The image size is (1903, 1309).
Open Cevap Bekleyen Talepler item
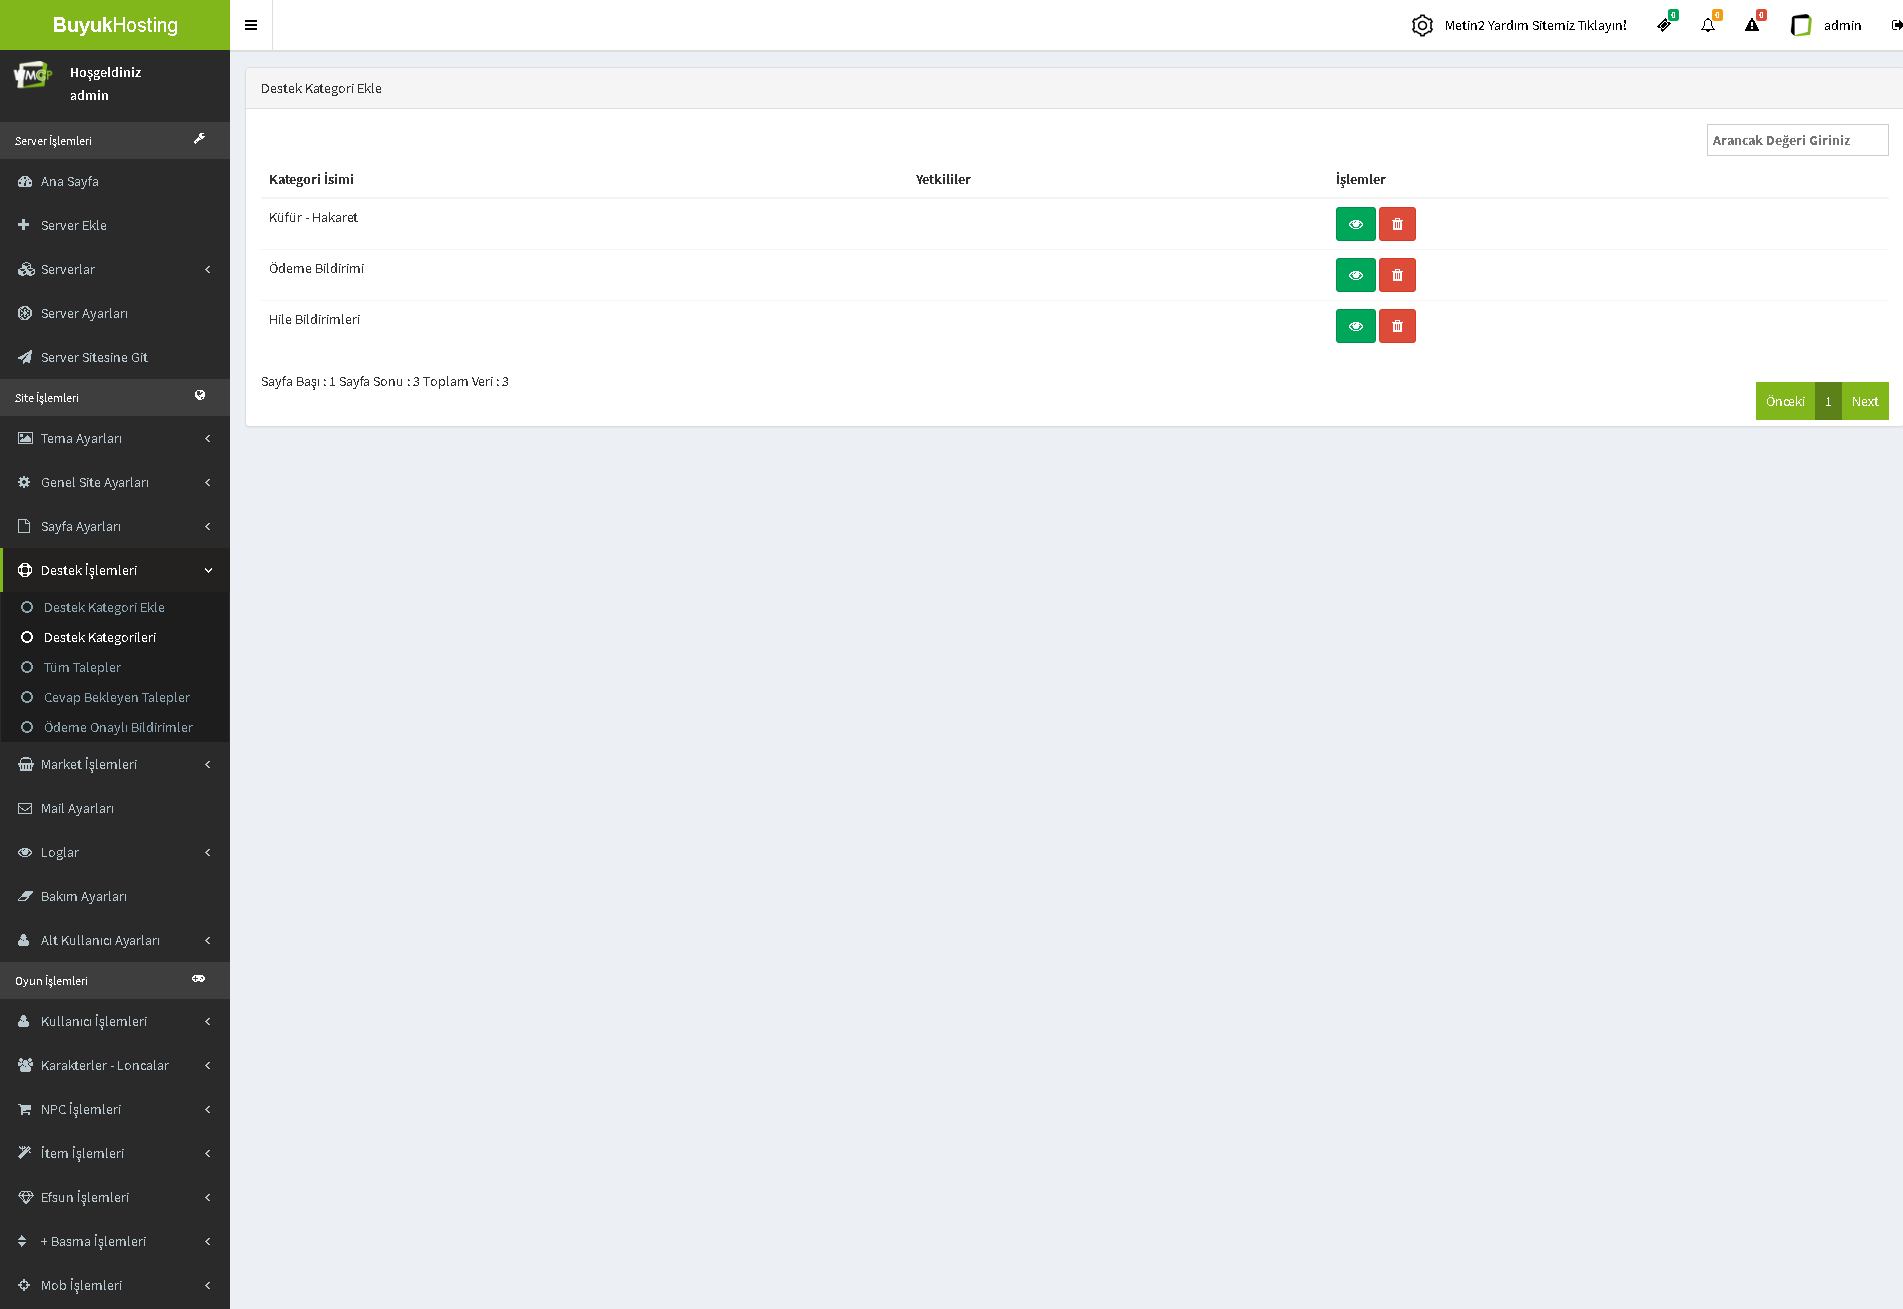coord(116,697)
